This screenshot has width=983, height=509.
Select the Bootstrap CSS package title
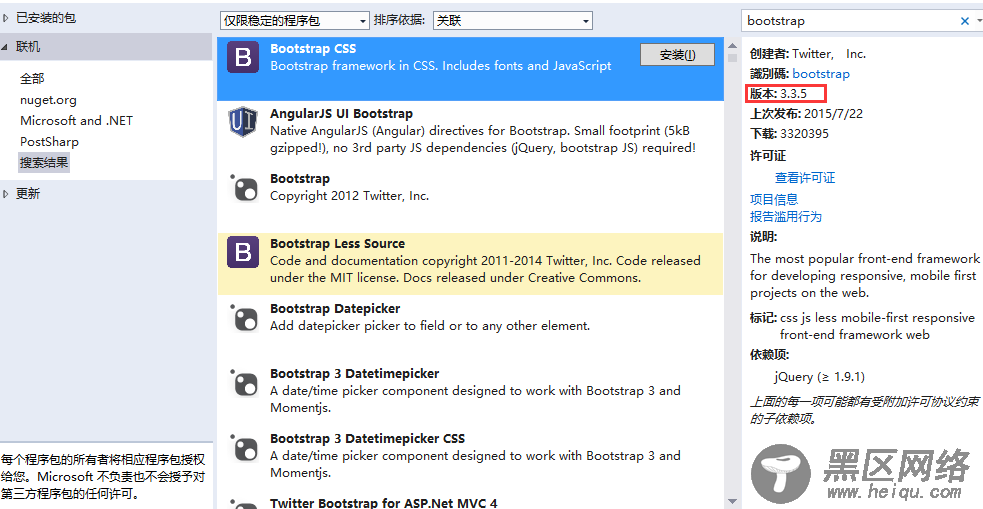313,48
